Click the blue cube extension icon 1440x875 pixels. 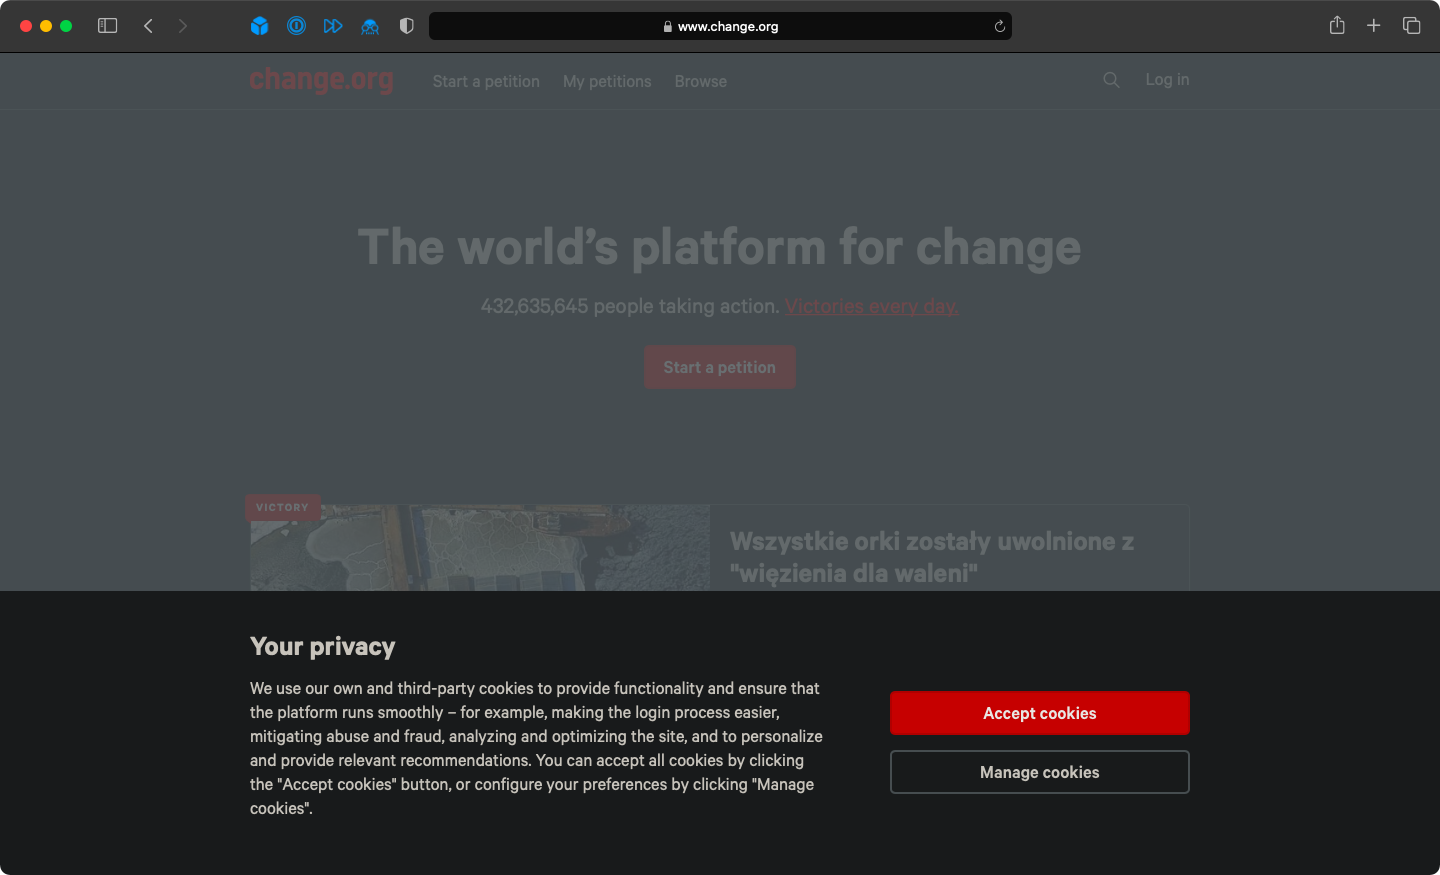tap(259, 26)
